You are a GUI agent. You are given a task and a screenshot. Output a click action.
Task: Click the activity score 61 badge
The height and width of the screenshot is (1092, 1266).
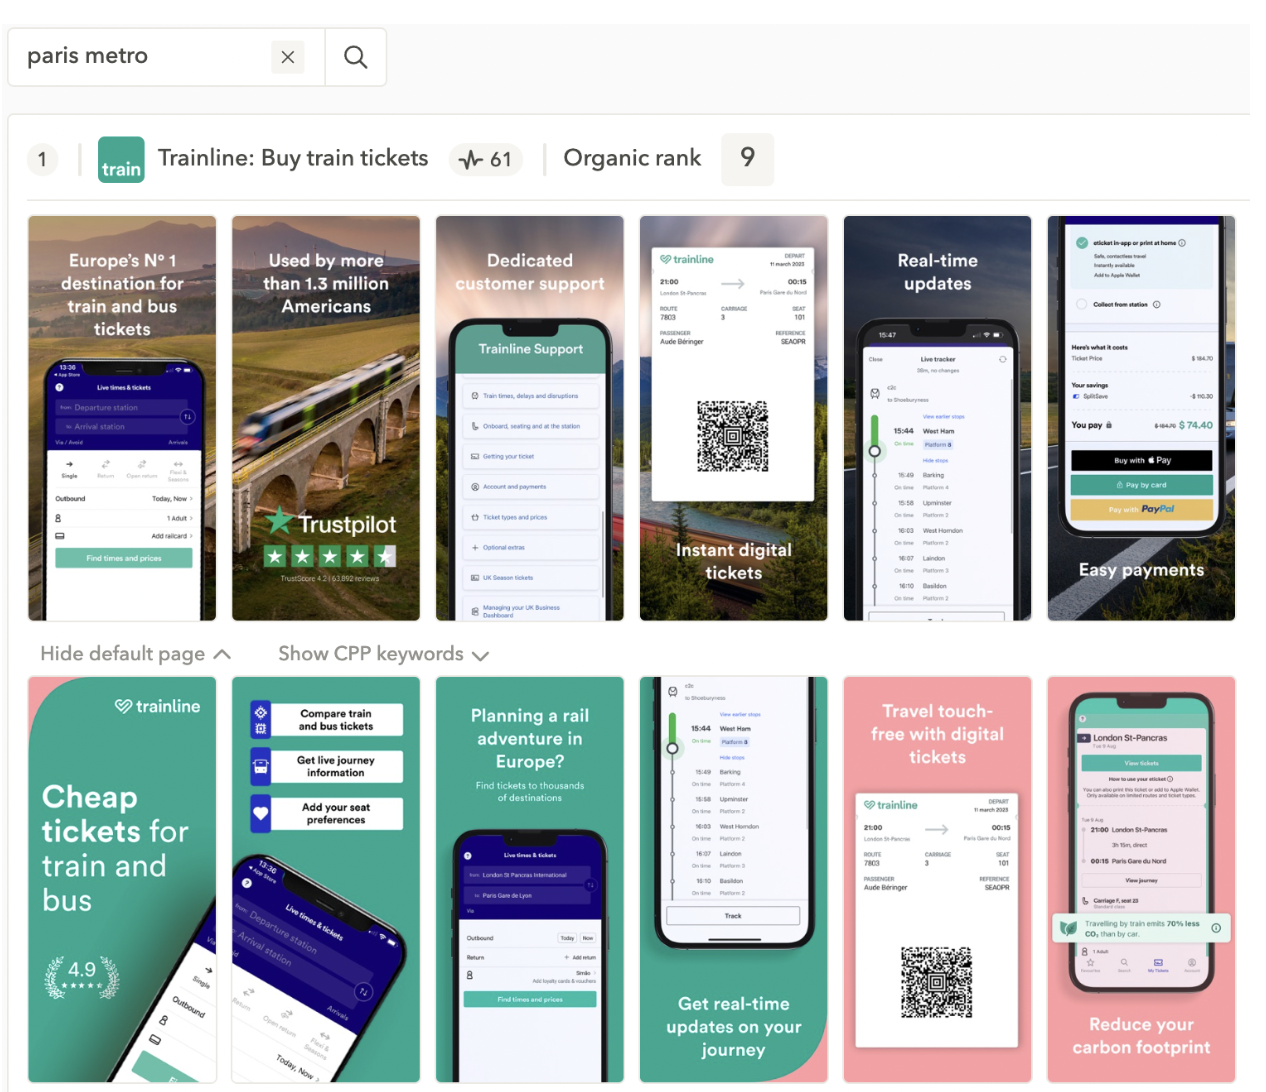pyautogui.click(x=486, y=159)
